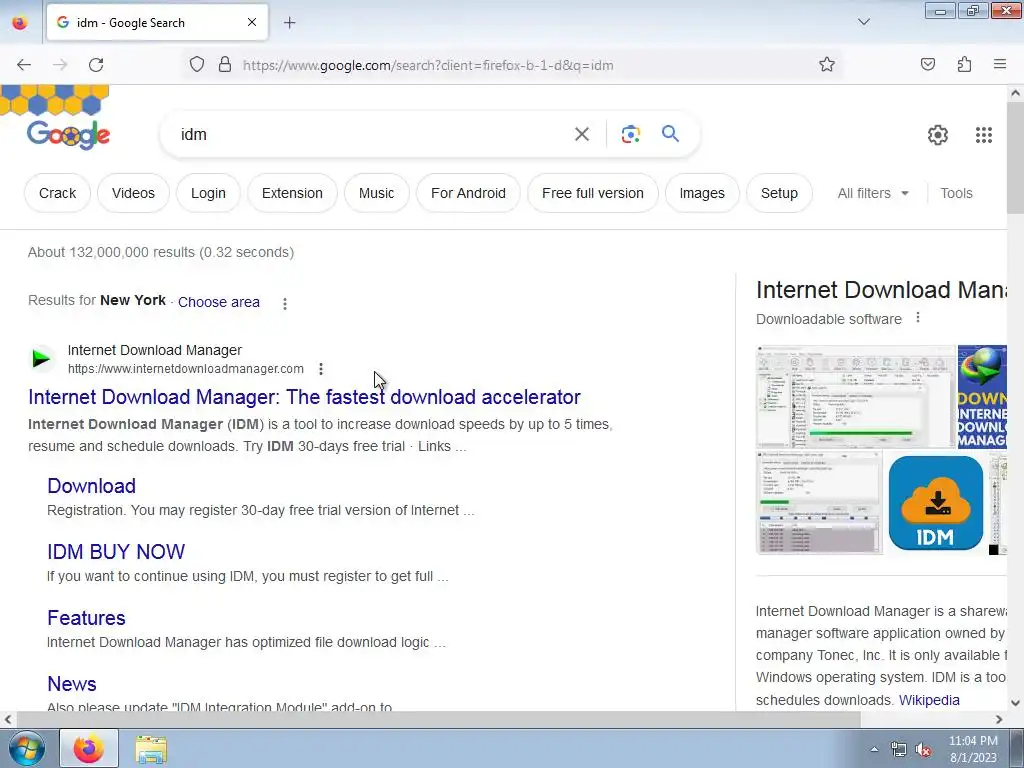Select the For Android filter chip
Viewport: 1024px width, 768px height.
click(x=468, y=193)
